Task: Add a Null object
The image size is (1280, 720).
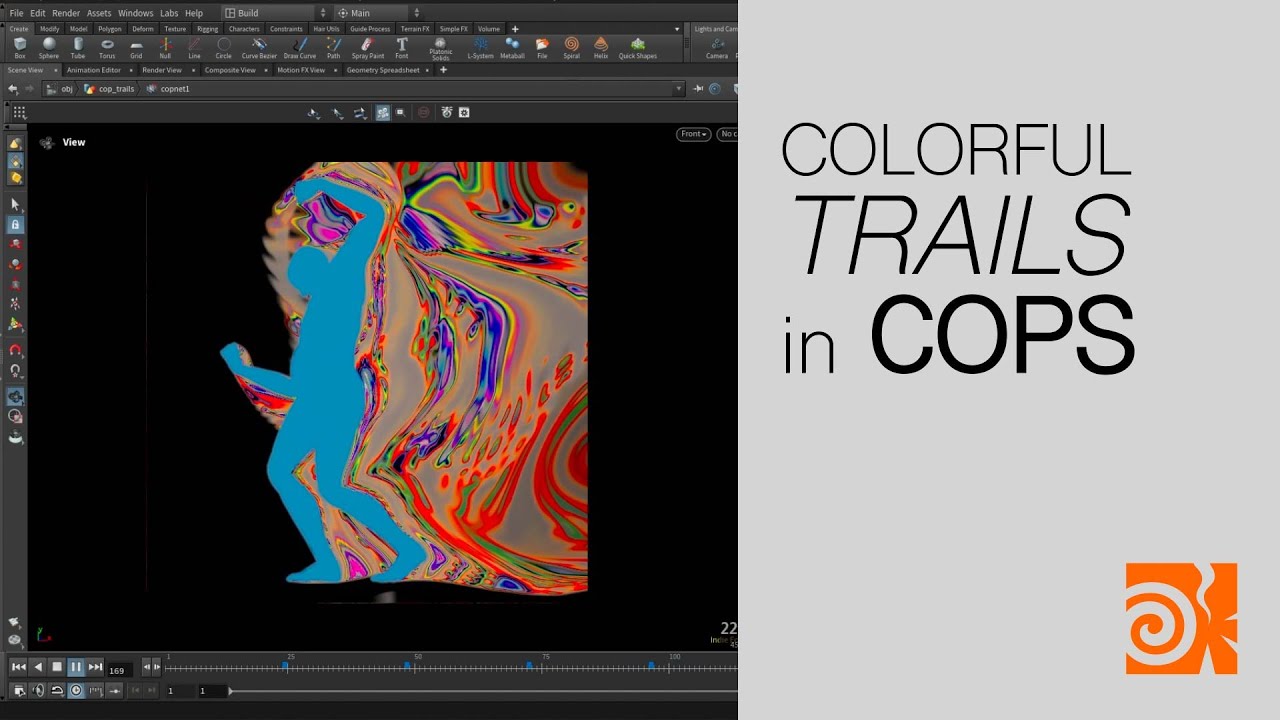Action: pos(165,48)
